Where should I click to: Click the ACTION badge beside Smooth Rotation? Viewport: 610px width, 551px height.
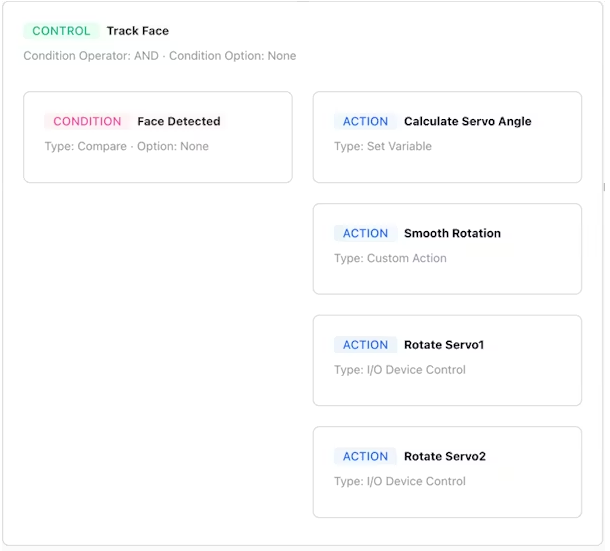[x=365, y=233]
